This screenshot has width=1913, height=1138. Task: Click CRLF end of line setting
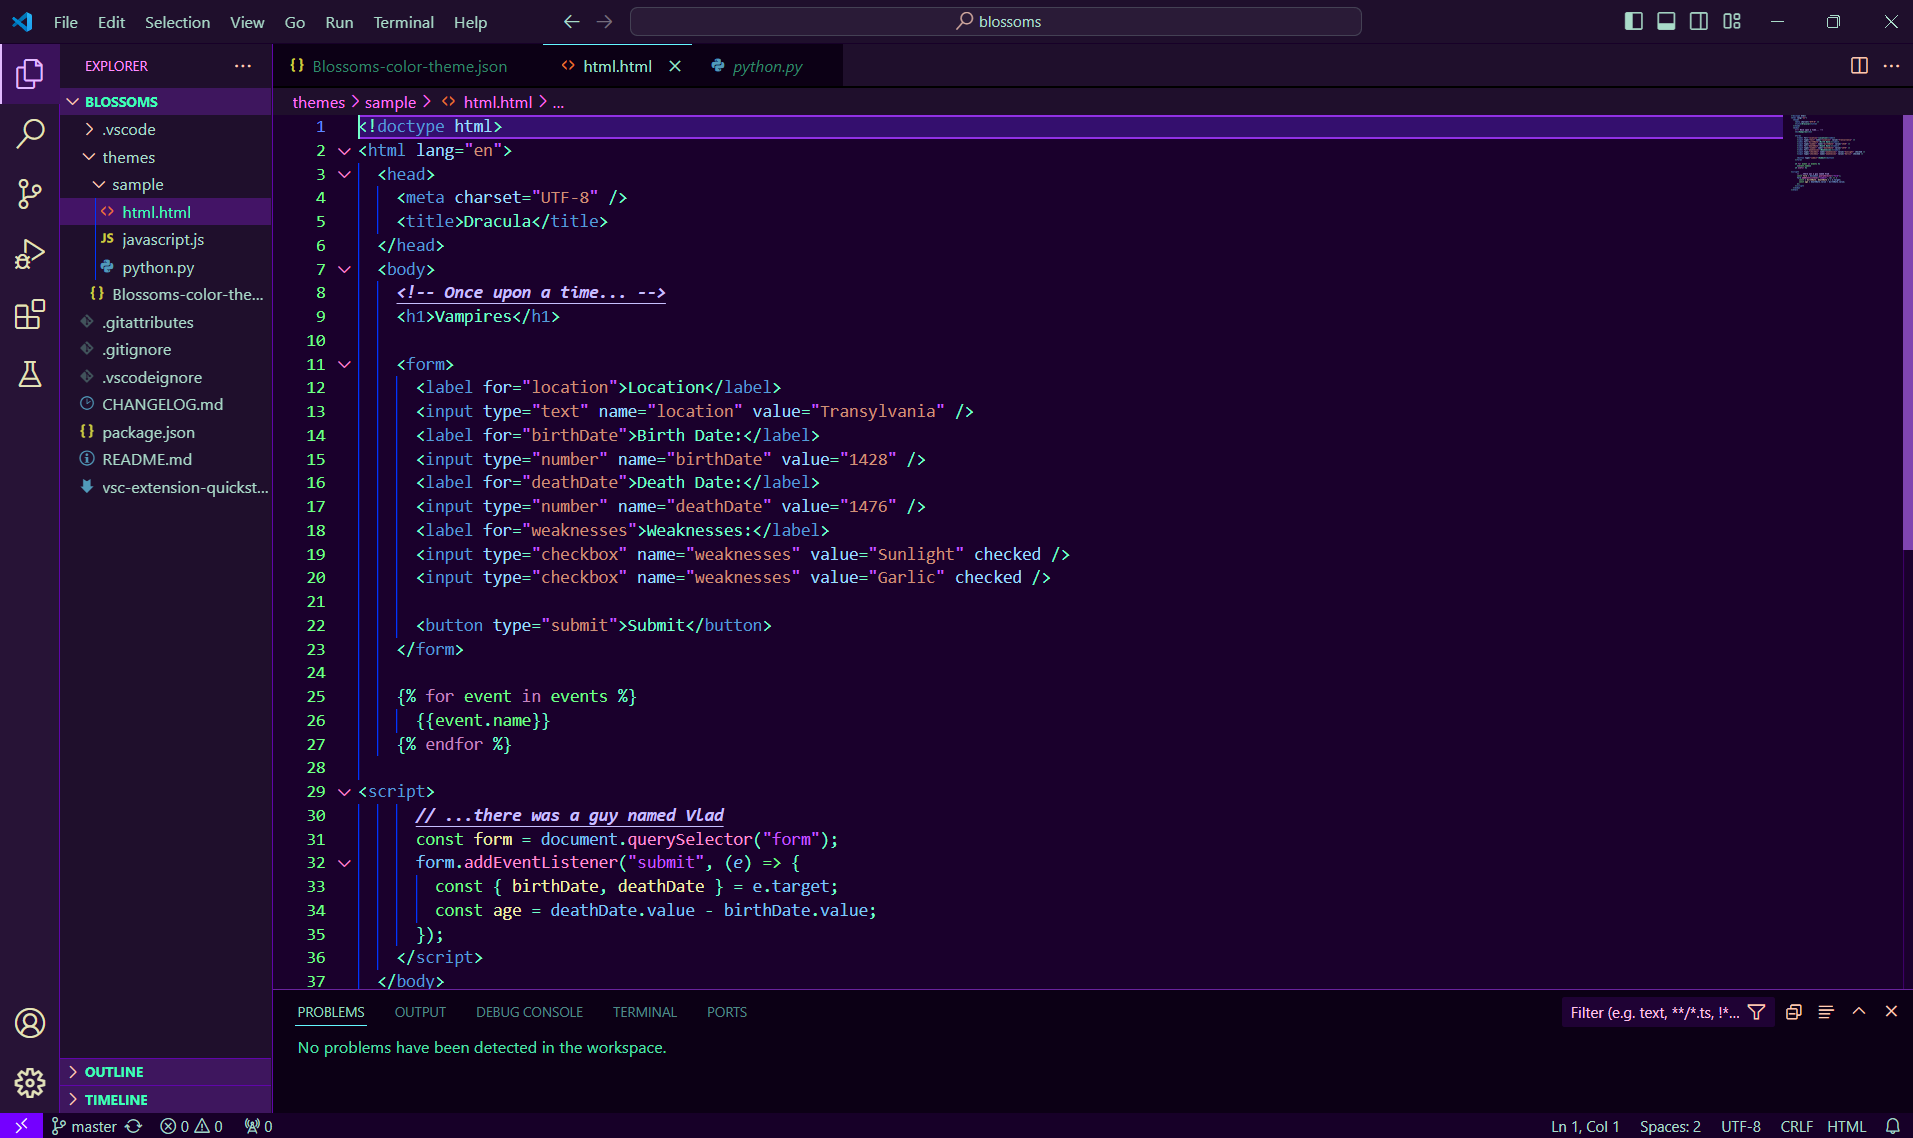click(x=1797, y=1126)
